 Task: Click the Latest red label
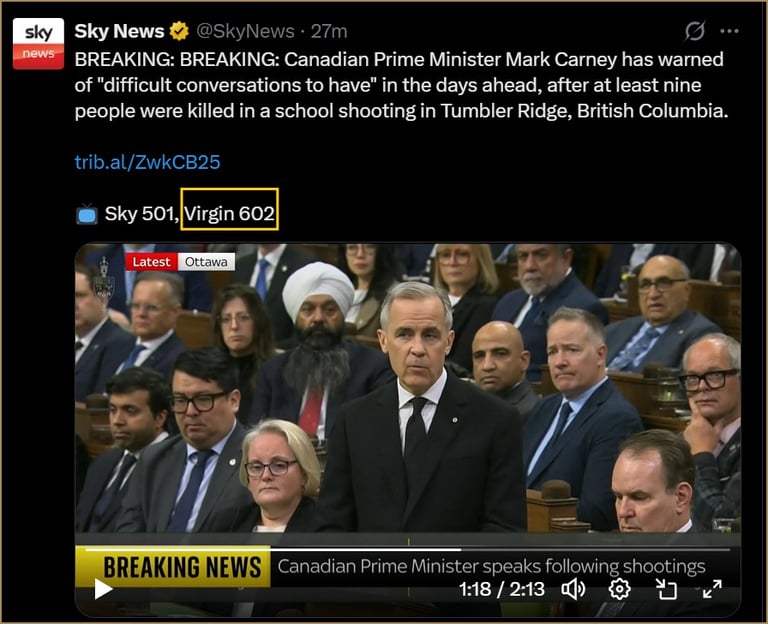coord(151,262)
